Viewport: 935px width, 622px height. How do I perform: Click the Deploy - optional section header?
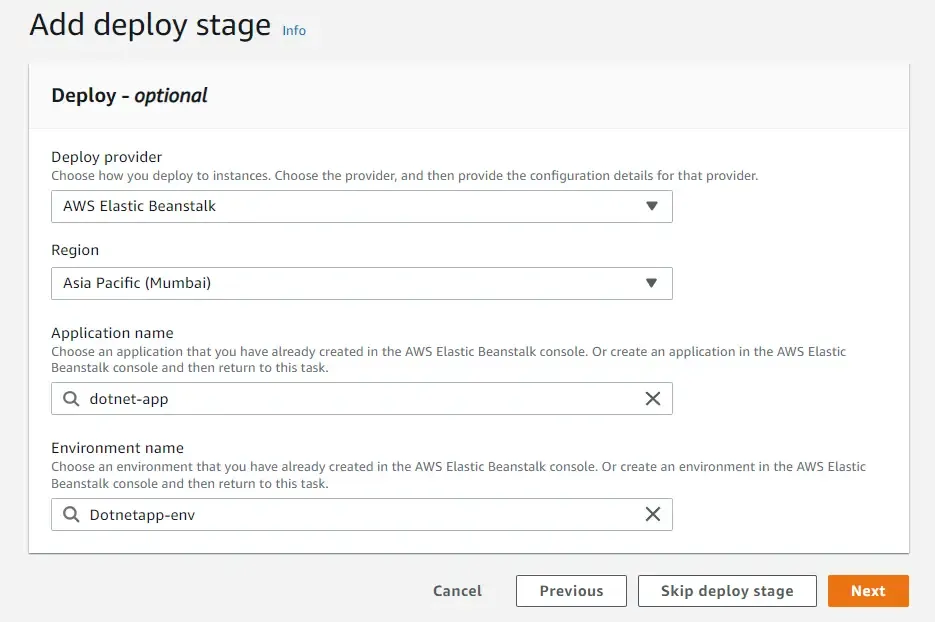click(128, 95)
